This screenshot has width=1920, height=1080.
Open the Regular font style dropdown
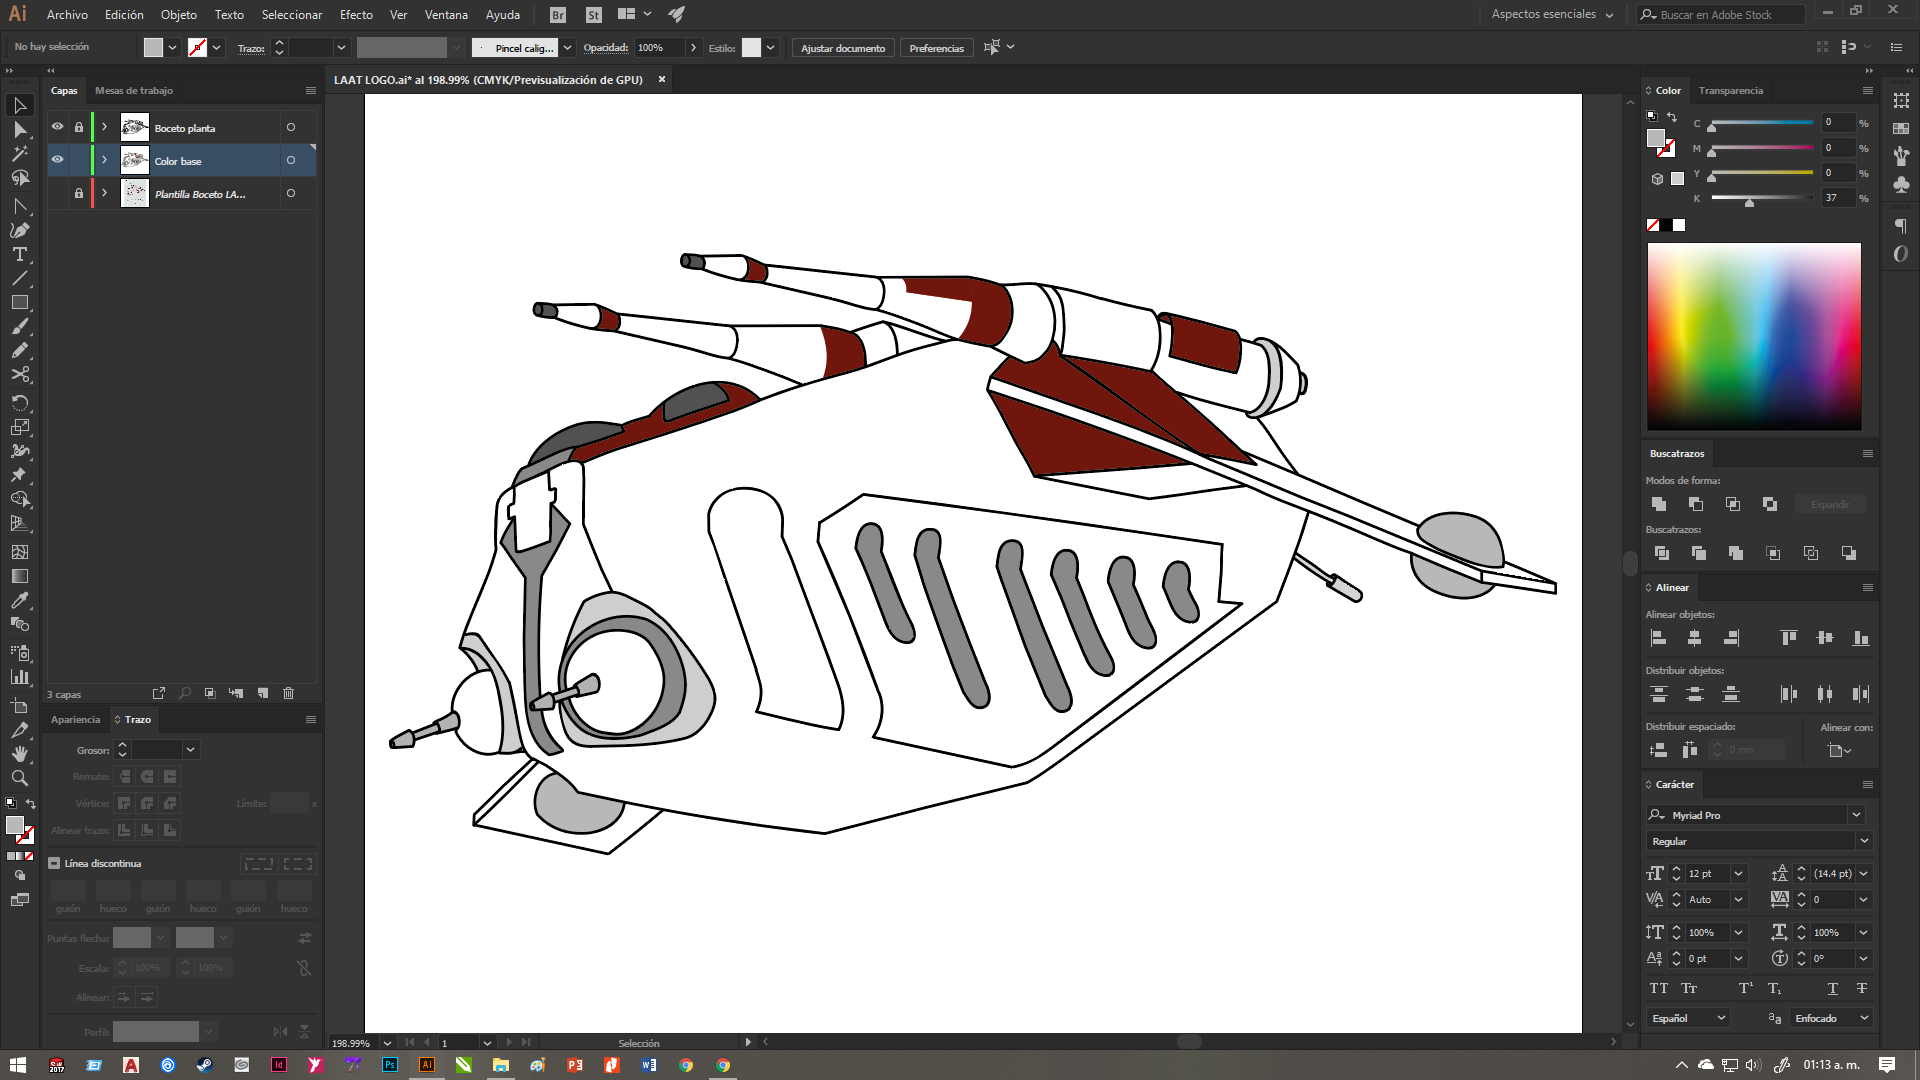1863,841
